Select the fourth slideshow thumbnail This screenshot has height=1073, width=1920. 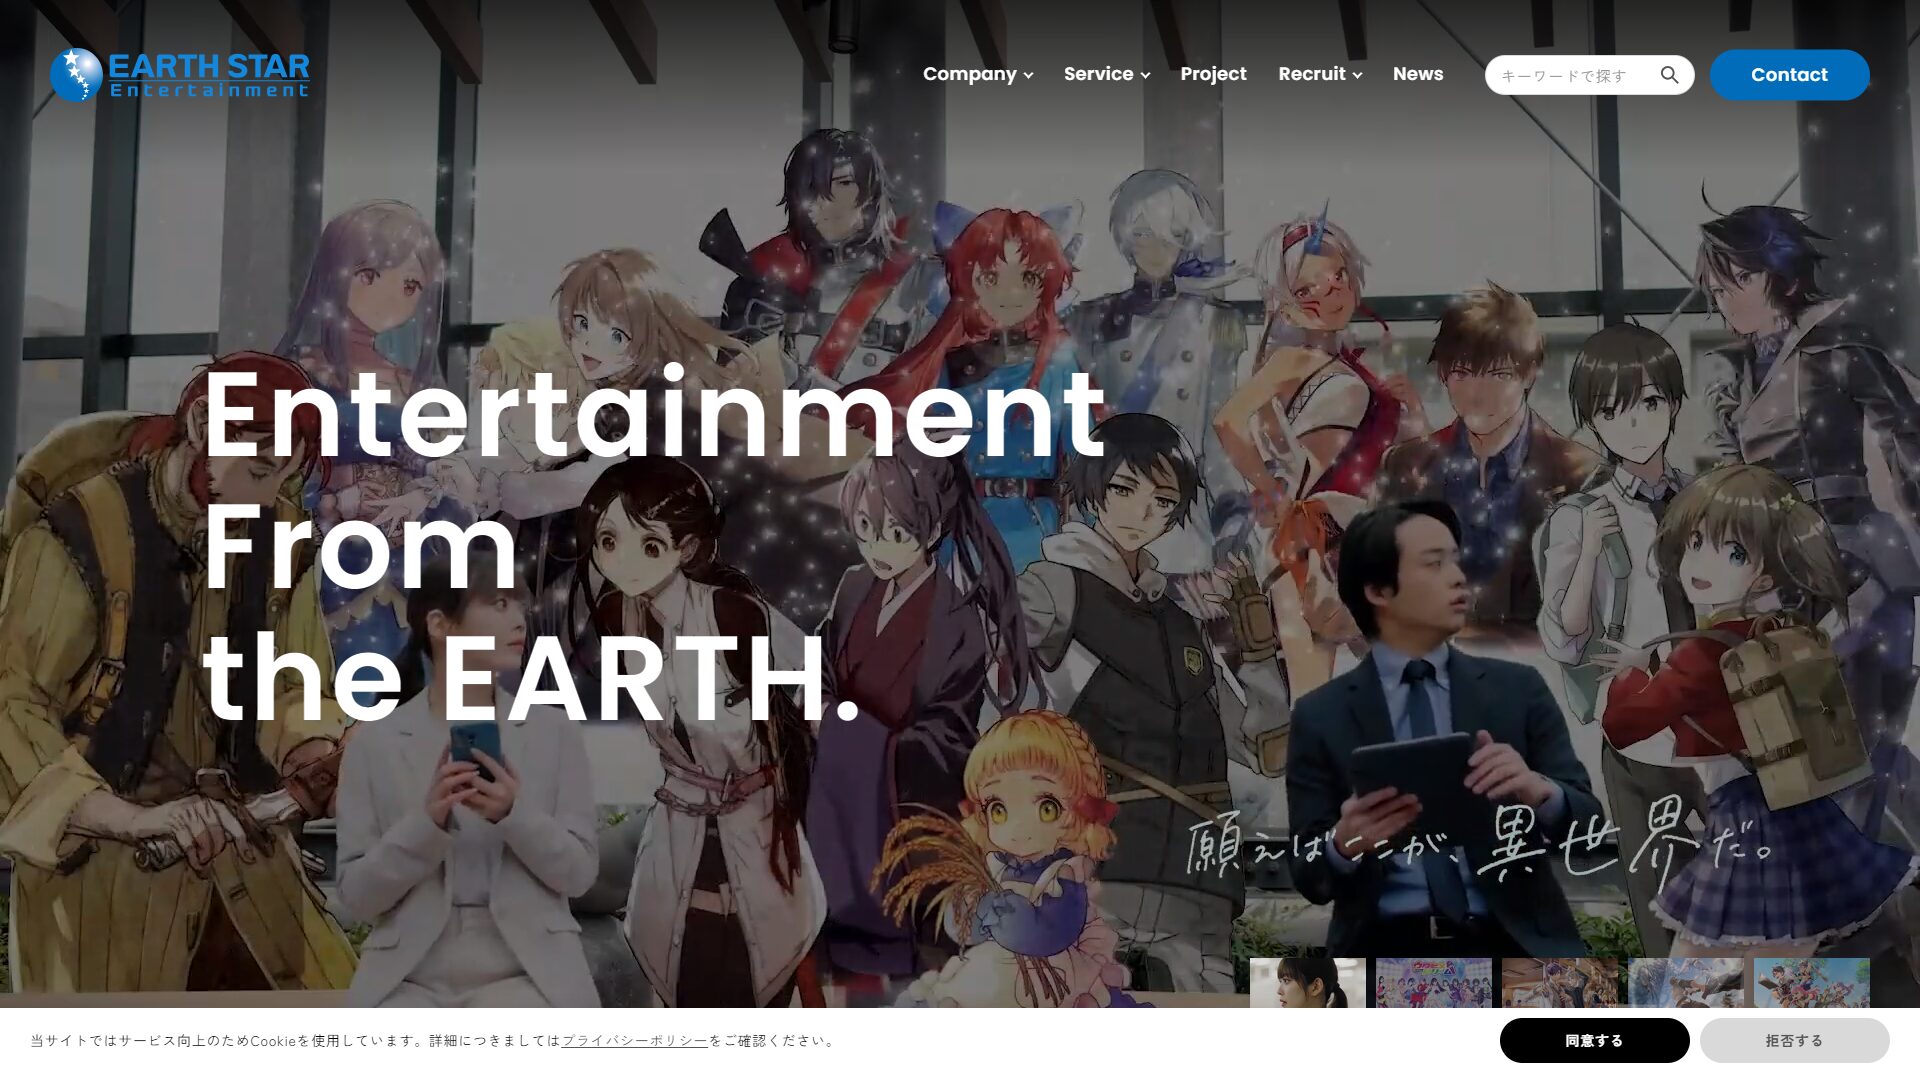1685,983
